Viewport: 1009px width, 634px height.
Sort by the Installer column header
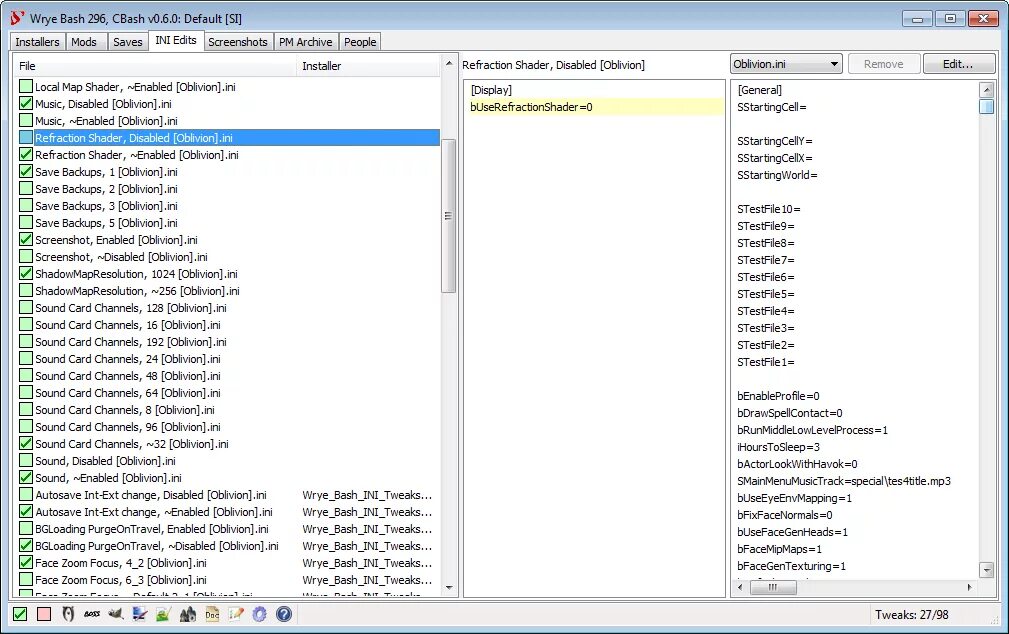pyautogui.click(x=369, y=66)
